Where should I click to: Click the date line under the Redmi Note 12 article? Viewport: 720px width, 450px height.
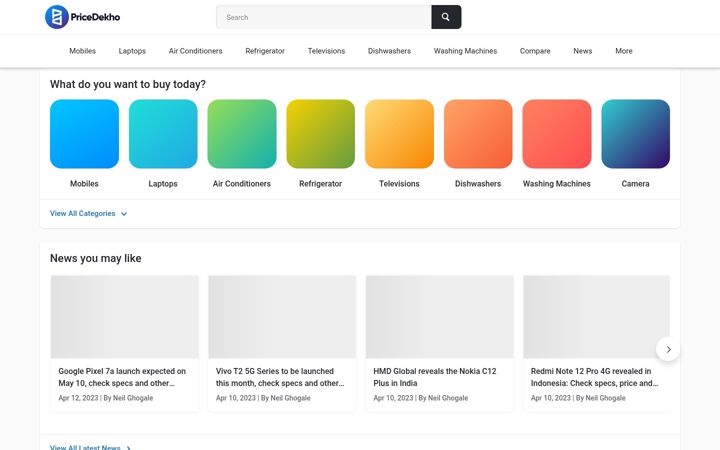(x=578, y=398)
